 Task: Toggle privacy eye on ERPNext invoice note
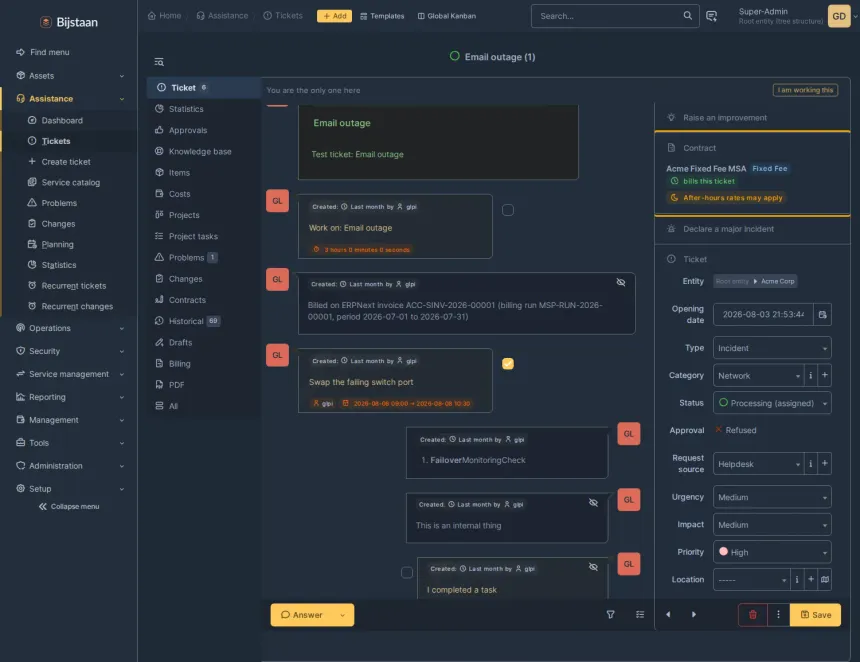[621, 282]
